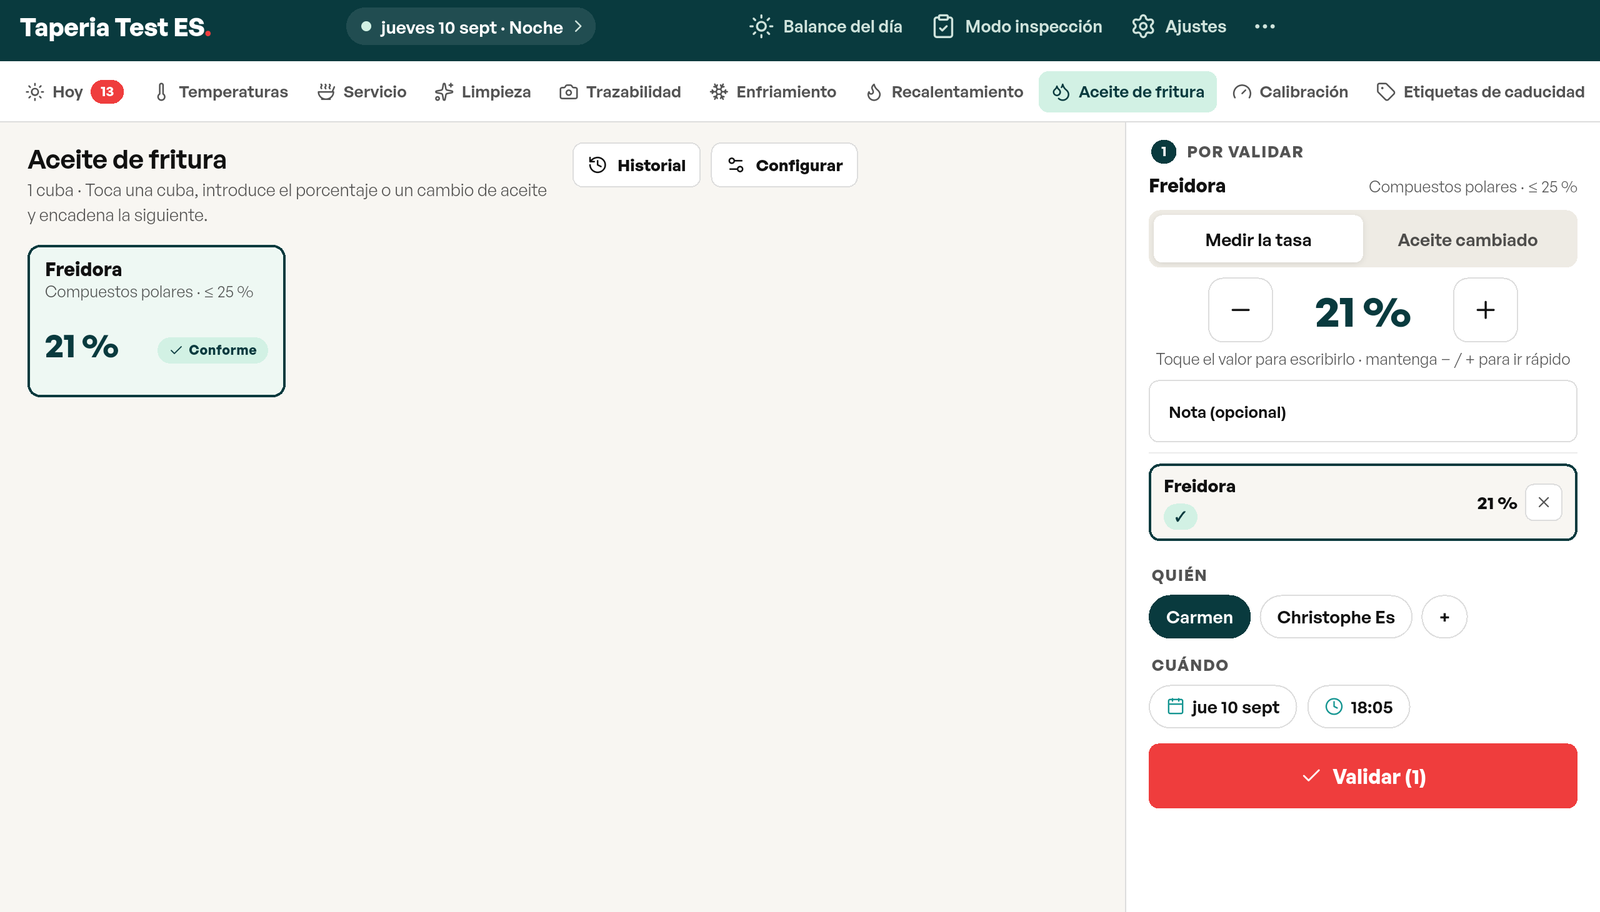Image resolution: width=1600 pixels, height=912 pixels.
Task: Decrease percentage with the minus stepper
Action: pyautogui.click(x=1240, y=310)
